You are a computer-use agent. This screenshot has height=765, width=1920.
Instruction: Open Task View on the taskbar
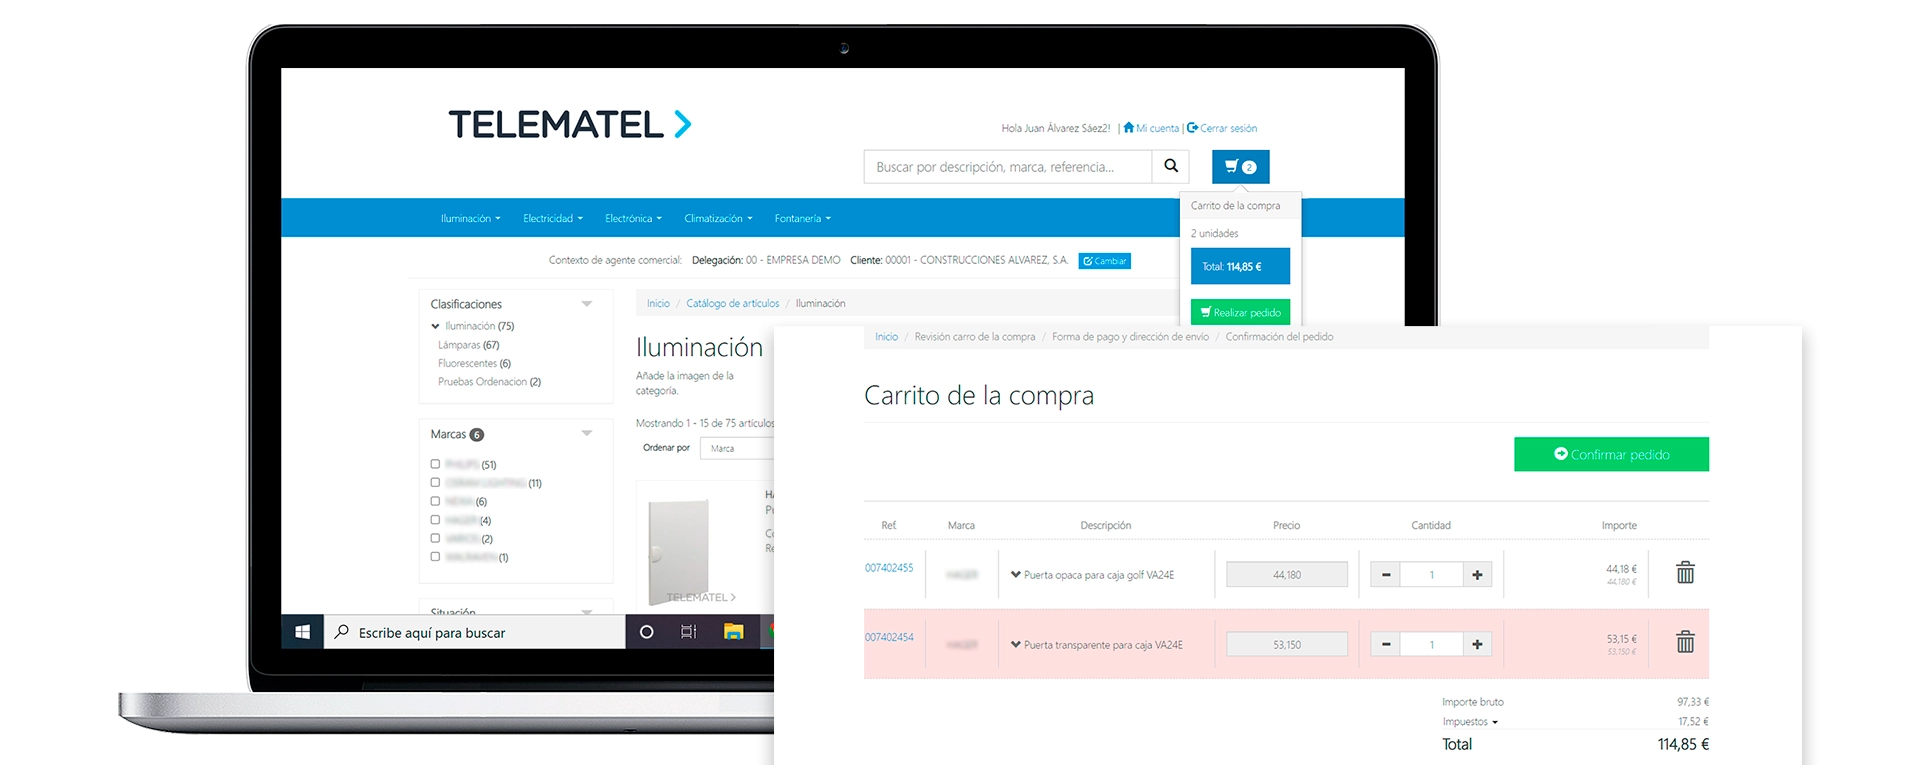click(x=689, y=632)
